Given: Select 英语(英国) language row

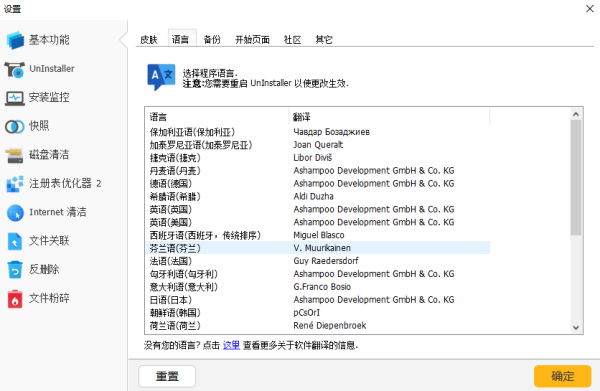Looking at the screenshot, I should pyautogui.click(x=318, y=210).
